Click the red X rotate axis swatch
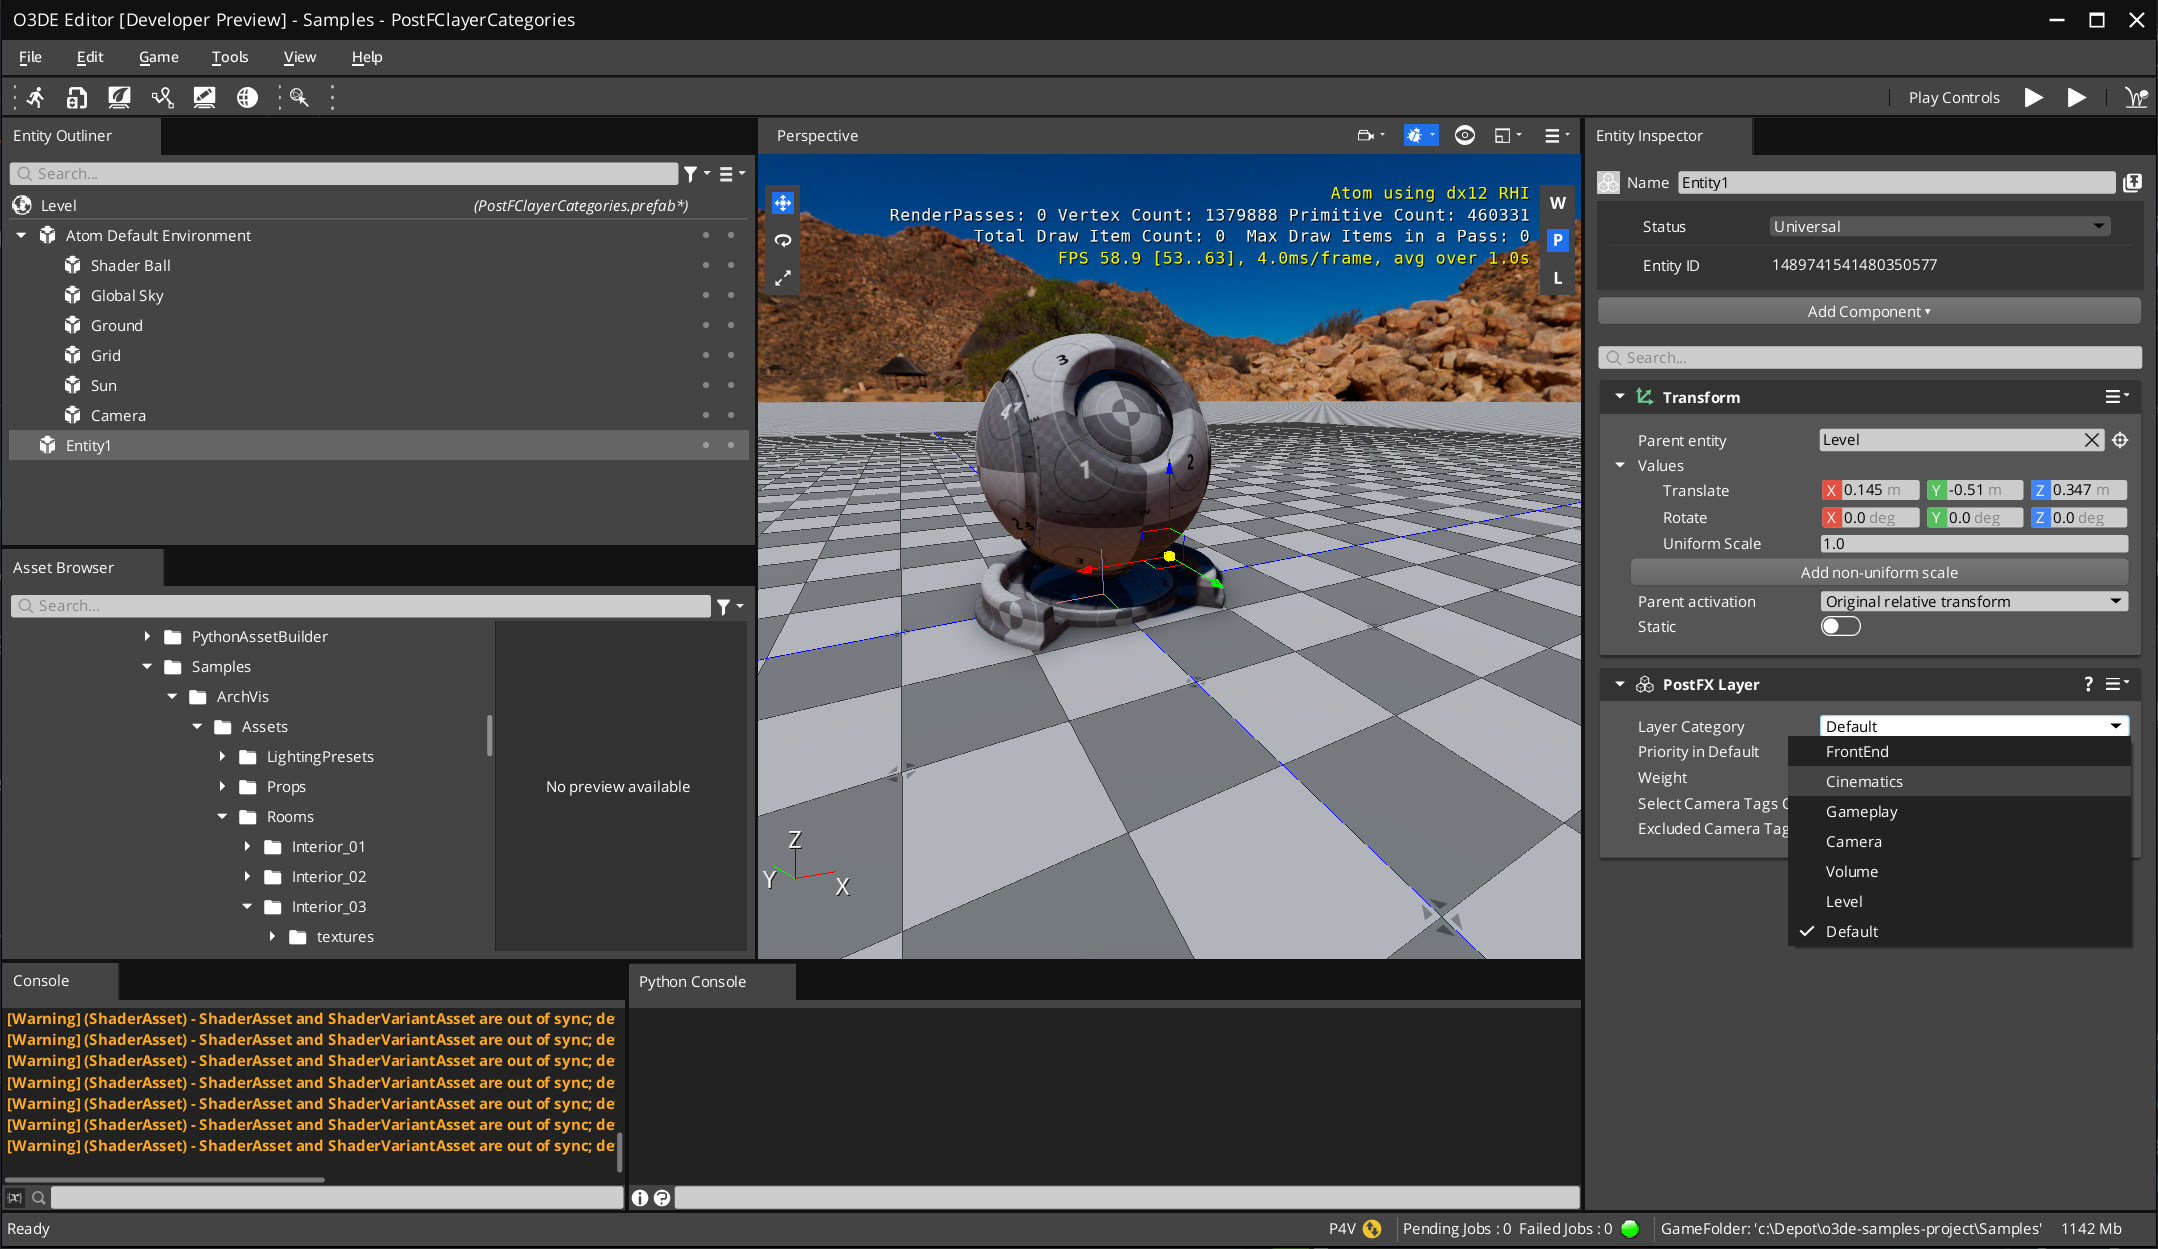 [x=1830, y=517]
